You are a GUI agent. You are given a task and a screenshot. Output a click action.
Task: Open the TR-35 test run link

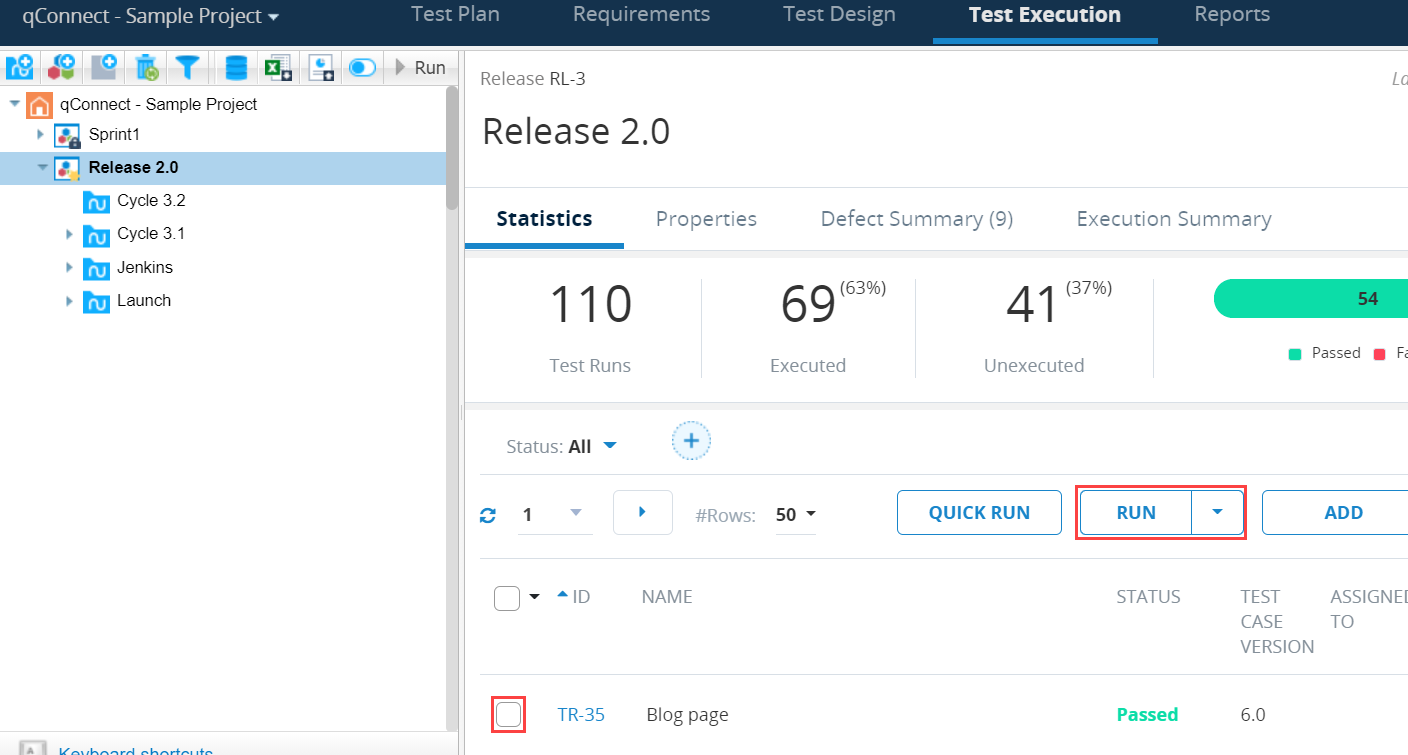[580, 714]
